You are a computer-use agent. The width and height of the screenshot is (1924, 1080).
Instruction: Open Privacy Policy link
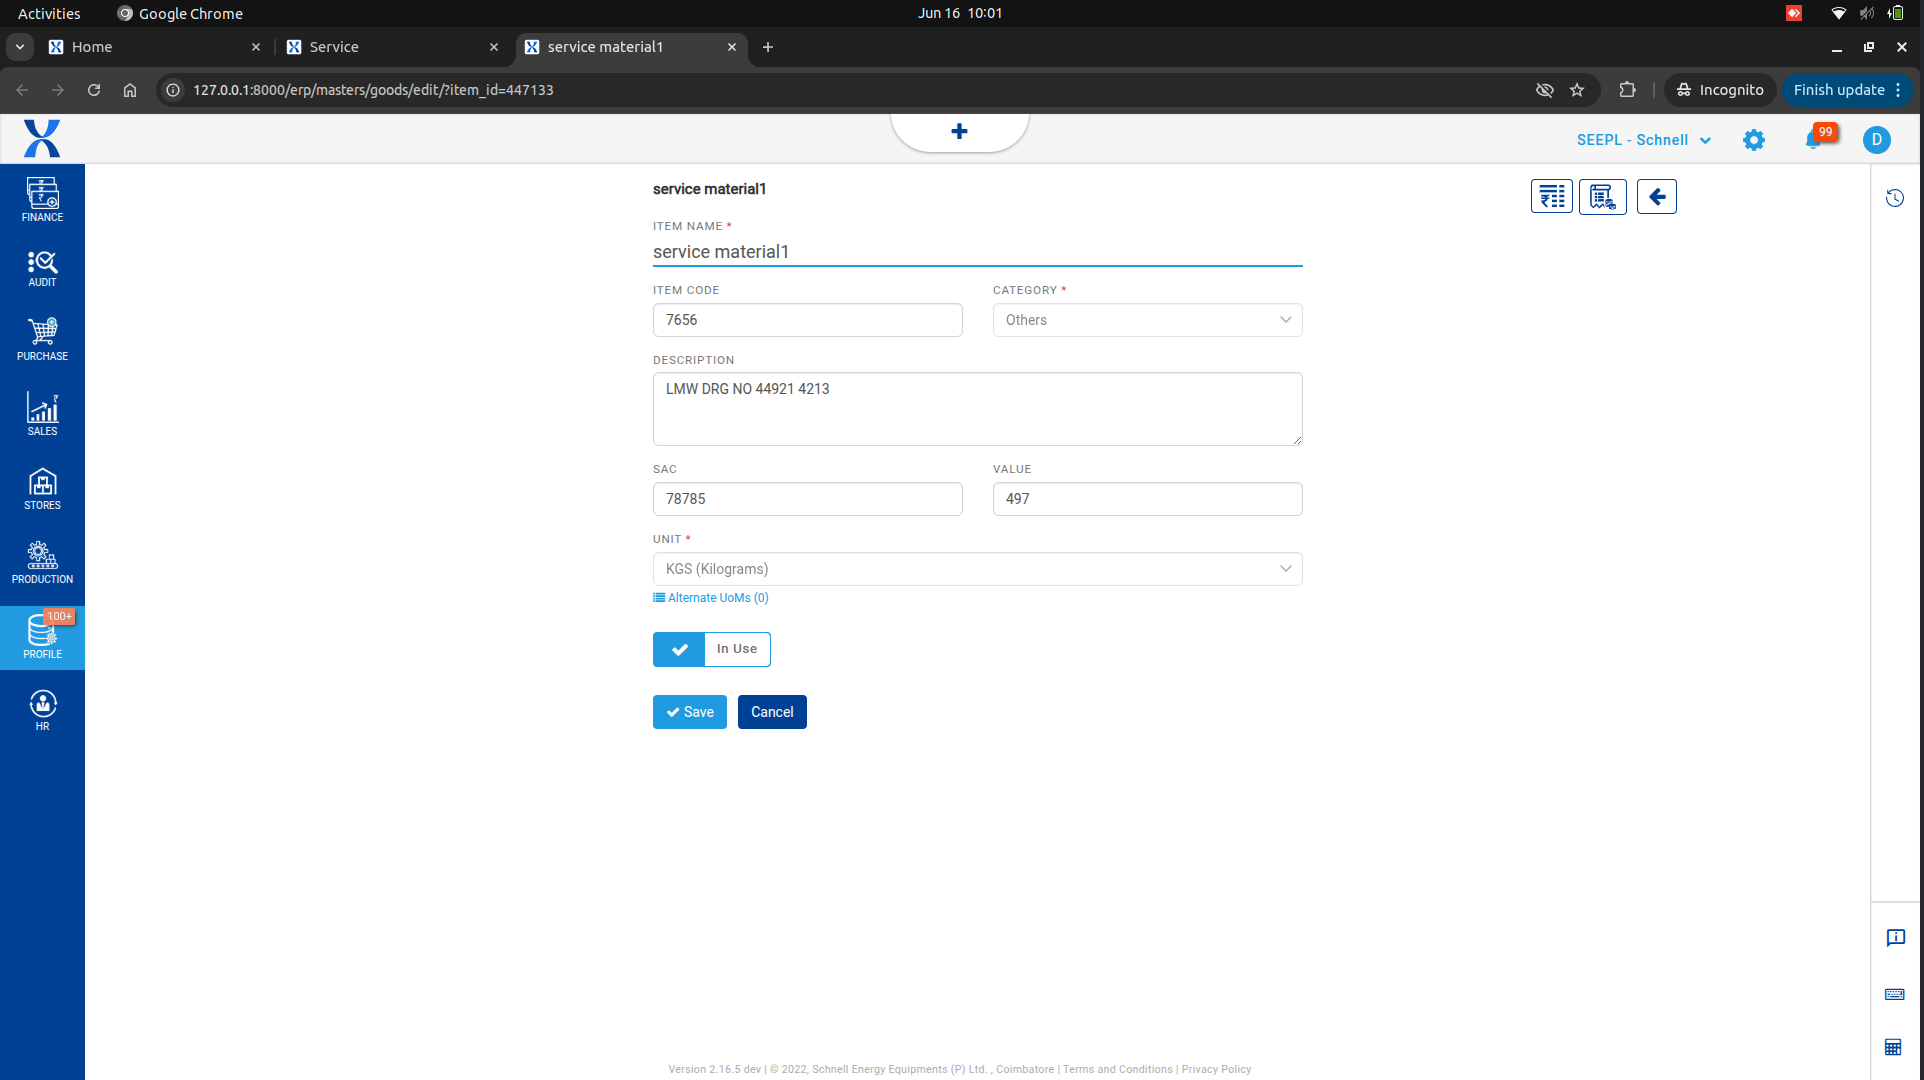(1216, 1069)
